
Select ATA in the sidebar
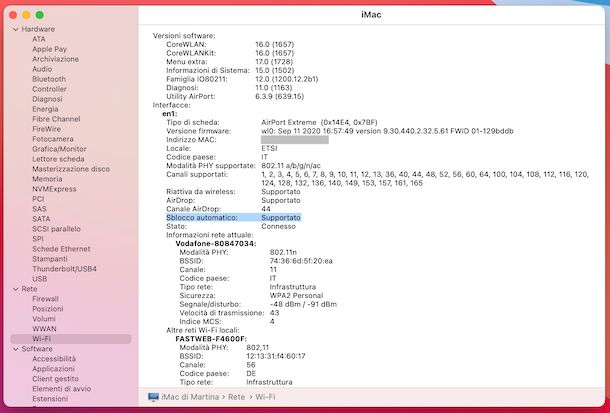[x=39, y=39]
